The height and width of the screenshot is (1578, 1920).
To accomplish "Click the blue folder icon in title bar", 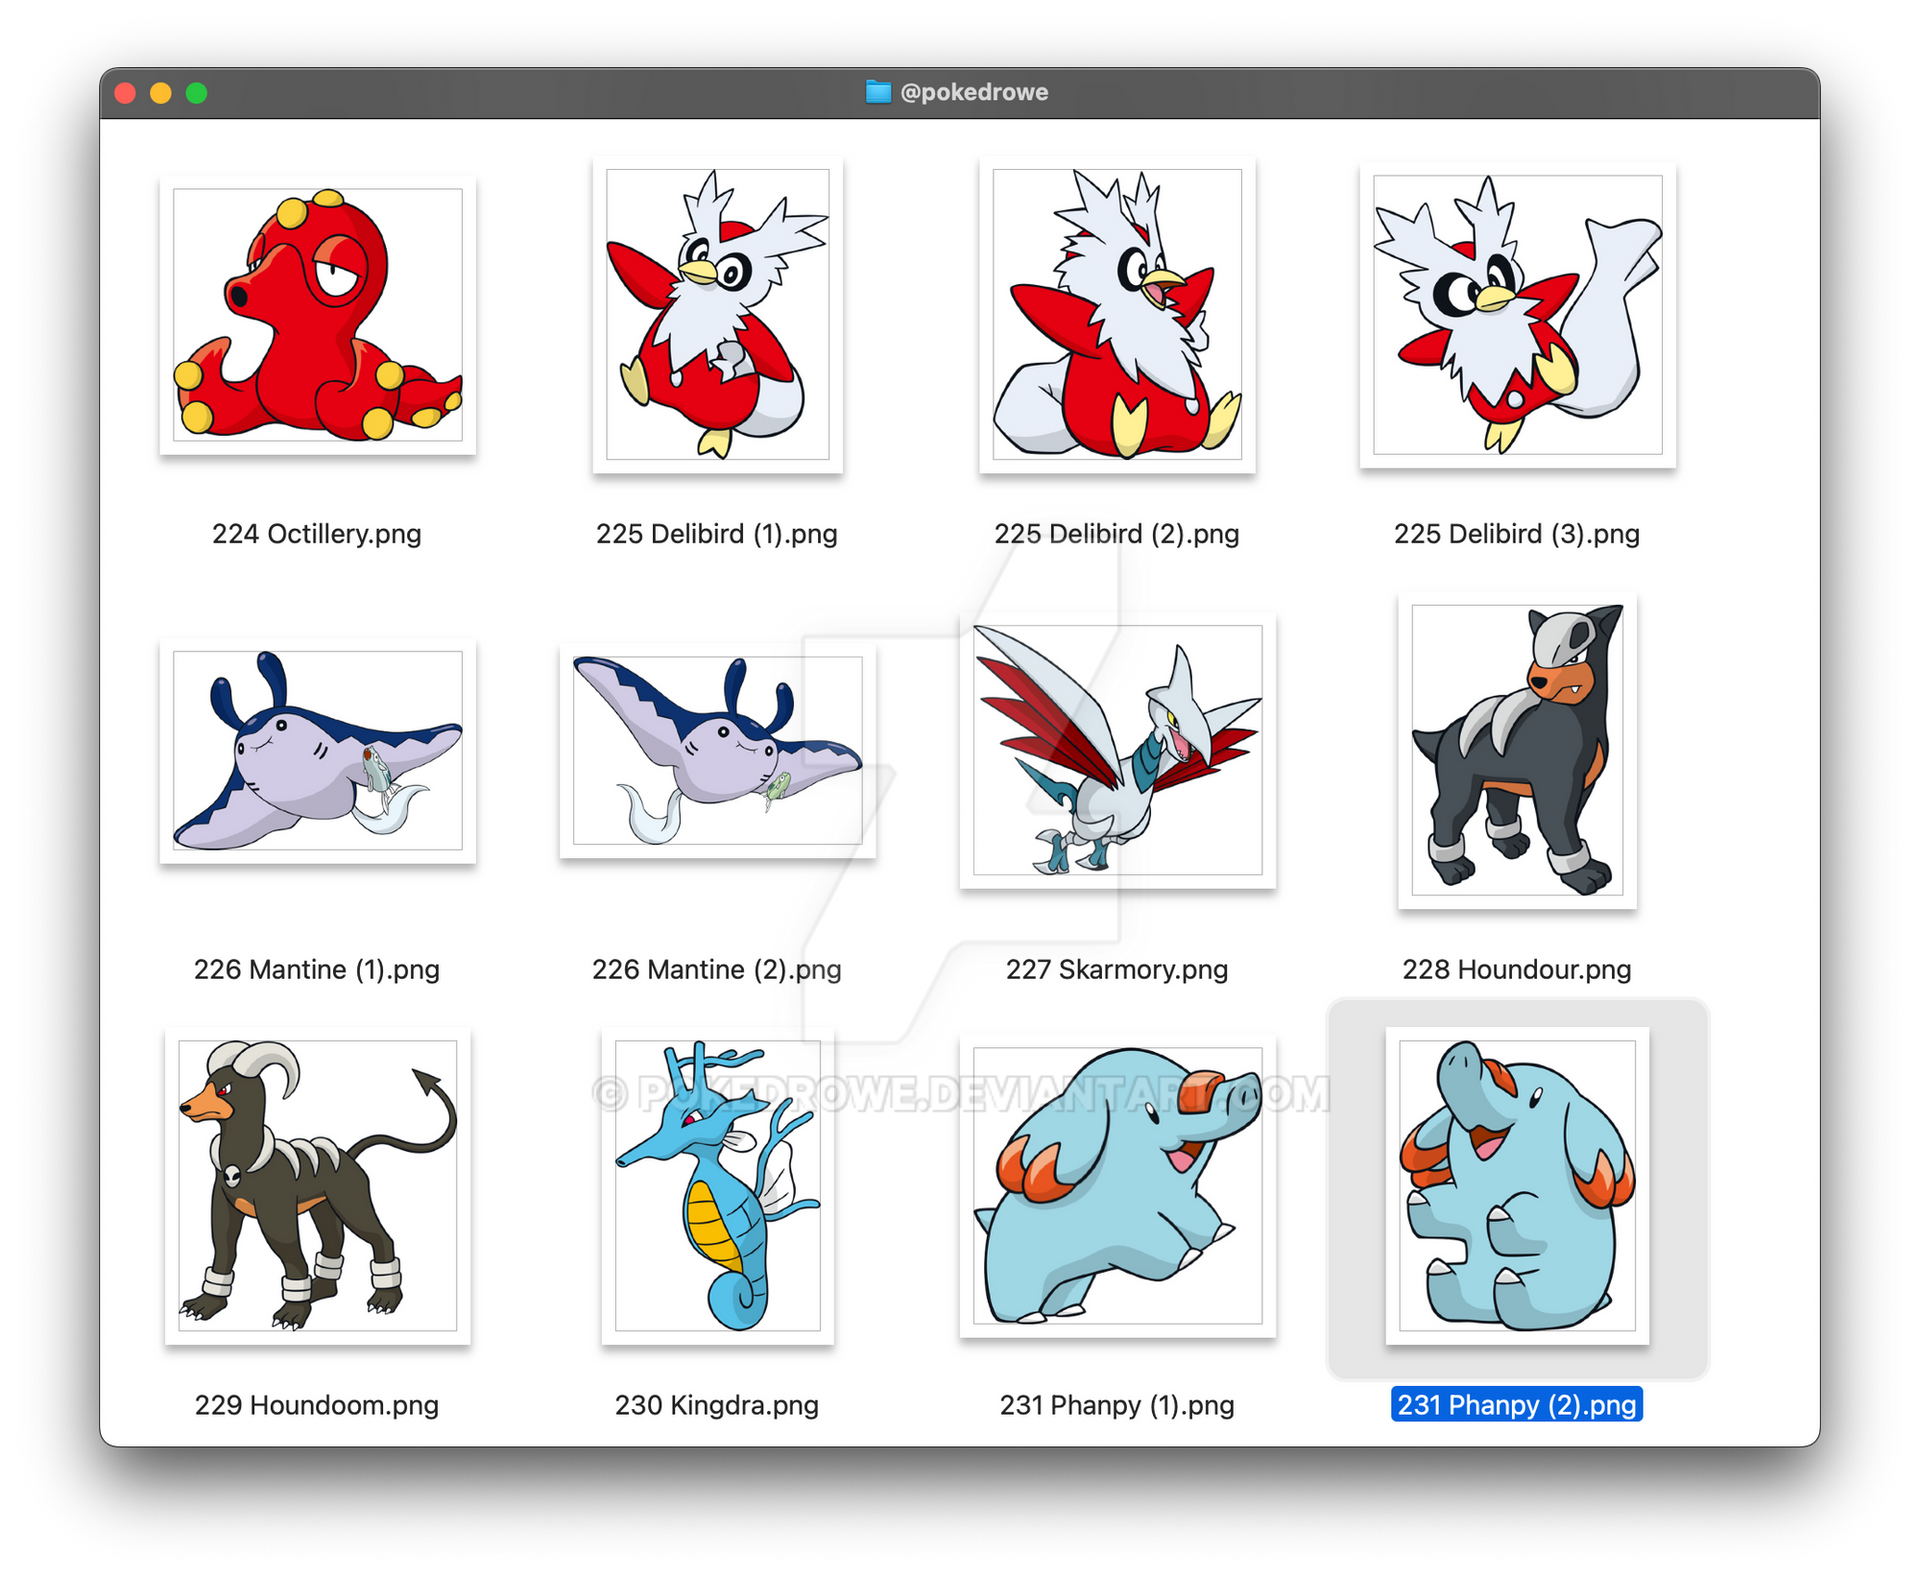I will click(878, 92).
